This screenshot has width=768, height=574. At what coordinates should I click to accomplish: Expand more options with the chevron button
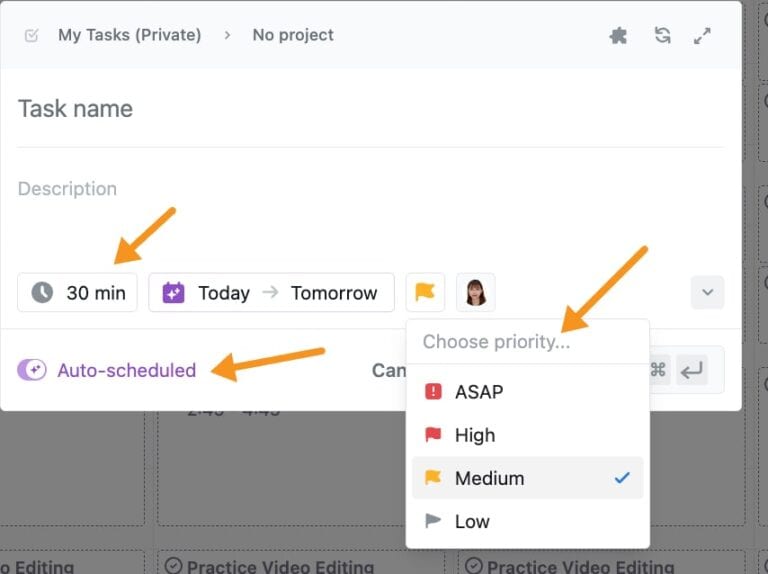707,292
